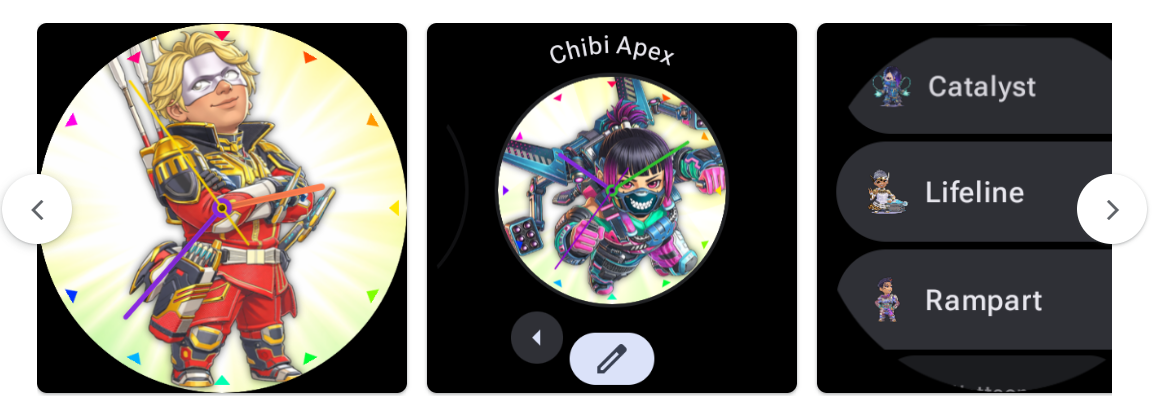This screenshot has height=418, width=1158.
Task: Click the left carousel arrow
Action: pyautogui.click(x=37, y=210)
